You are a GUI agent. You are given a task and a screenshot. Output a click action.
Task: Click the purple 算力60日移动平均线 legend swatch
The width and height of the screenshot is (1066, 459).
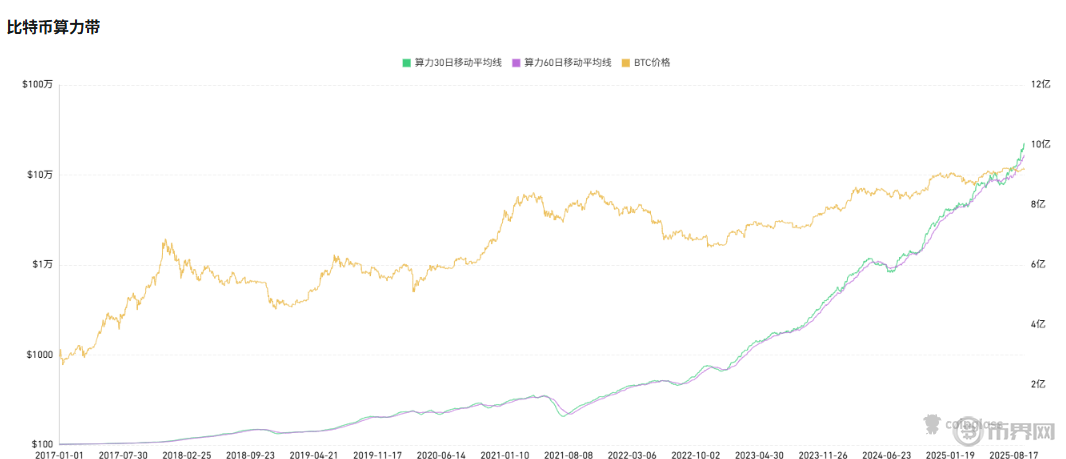516,62
